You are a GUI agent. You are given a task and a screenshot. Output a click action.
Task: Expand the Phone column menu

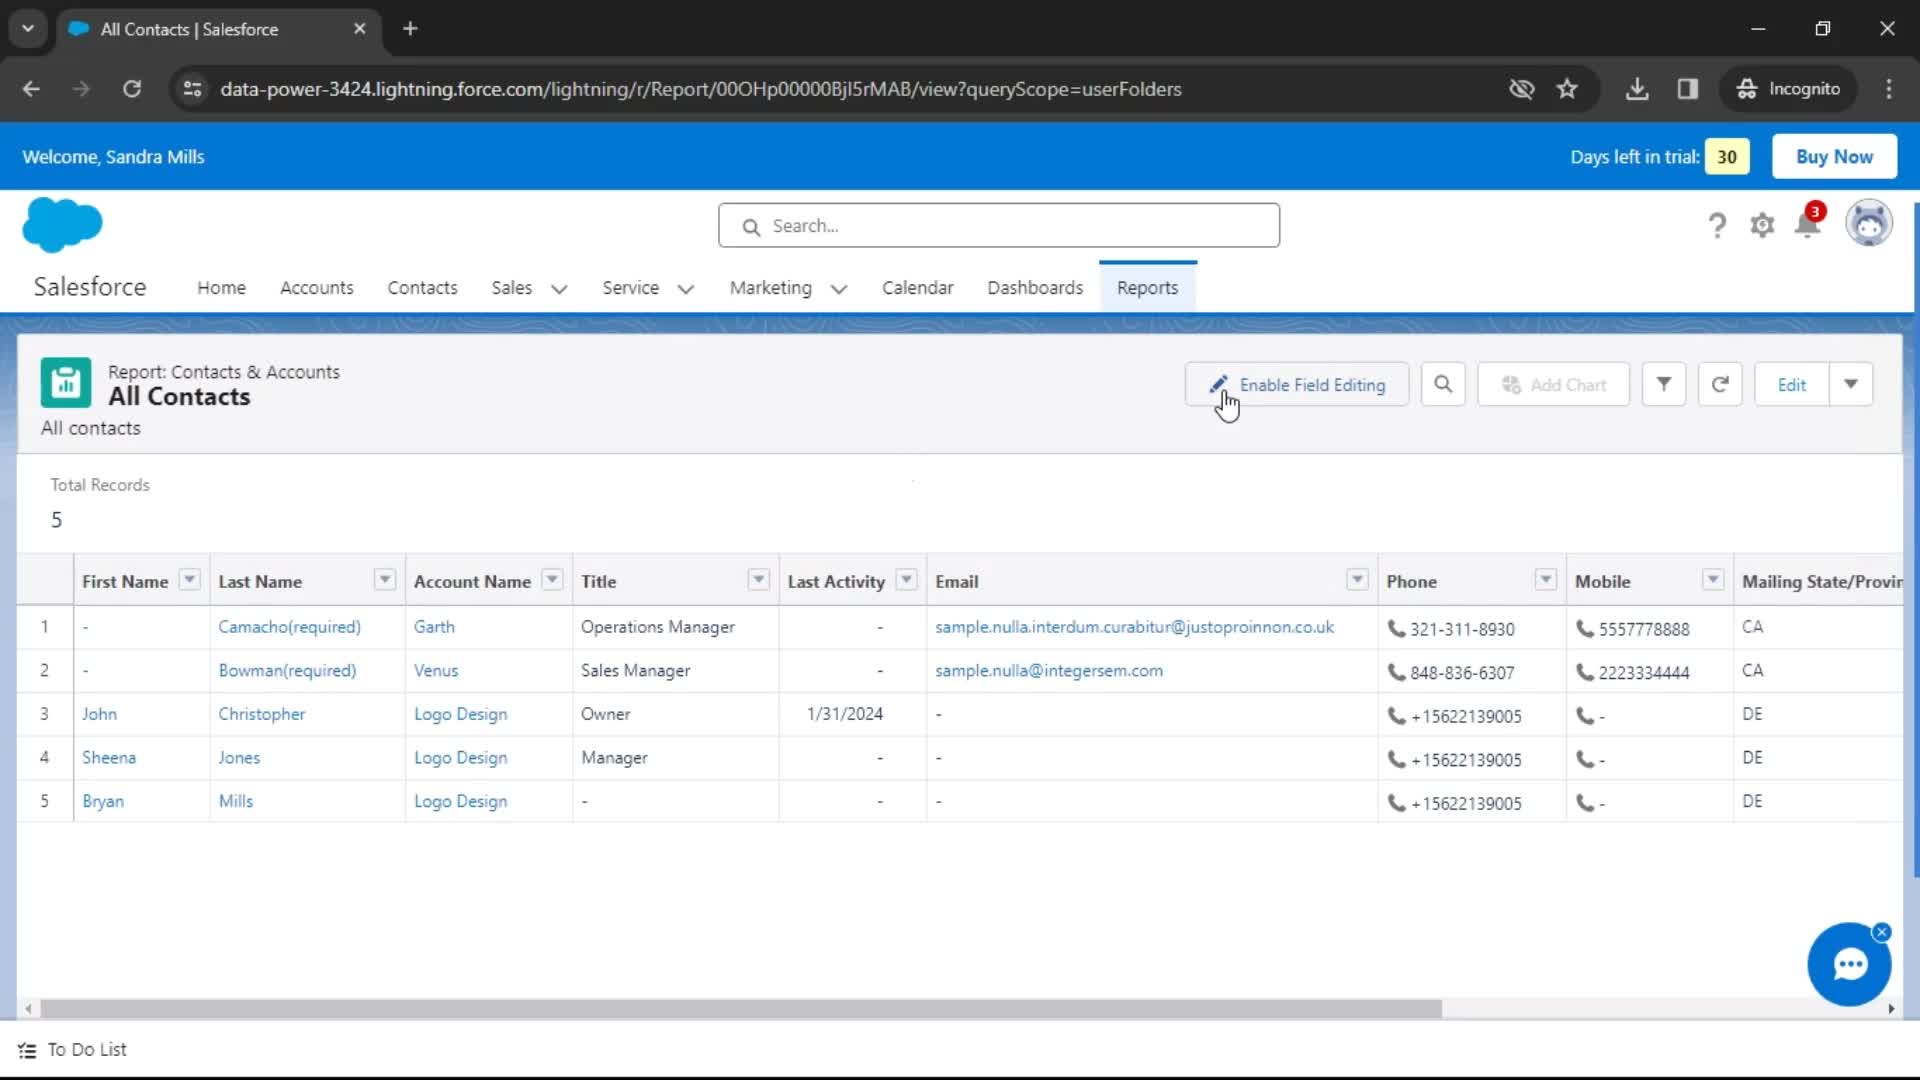tap(1546, 579)
